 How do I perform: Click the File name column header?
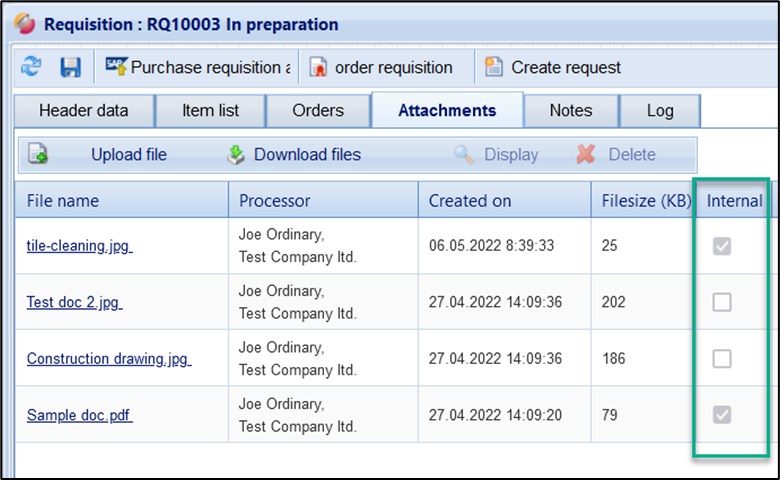[x=63, y=201]
